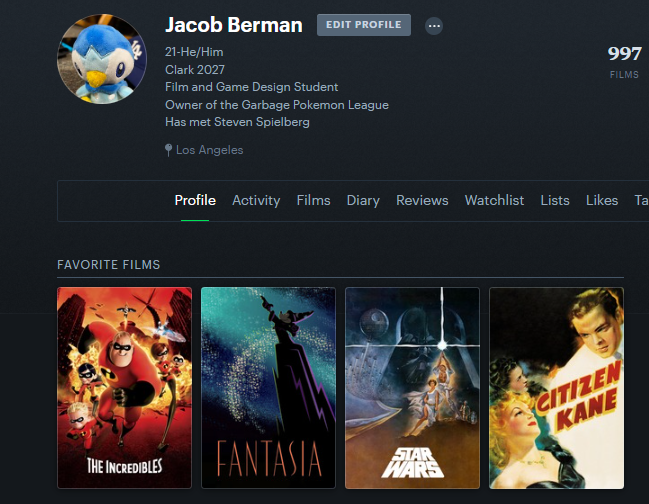Open the Piplup plush profile avatar

(102, 59)
